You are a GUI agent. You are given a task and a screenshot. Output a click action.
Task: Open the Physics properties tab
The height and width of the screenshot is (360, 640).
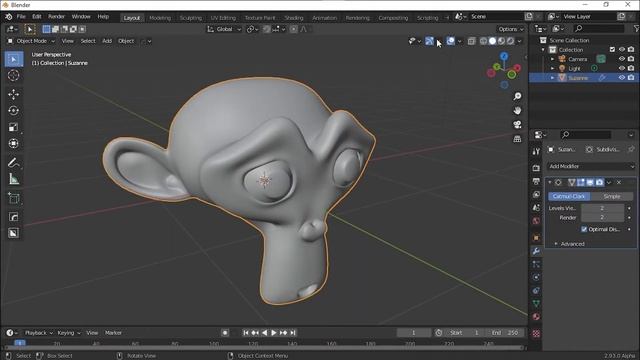pyautogui.click(x=536, y=278)
